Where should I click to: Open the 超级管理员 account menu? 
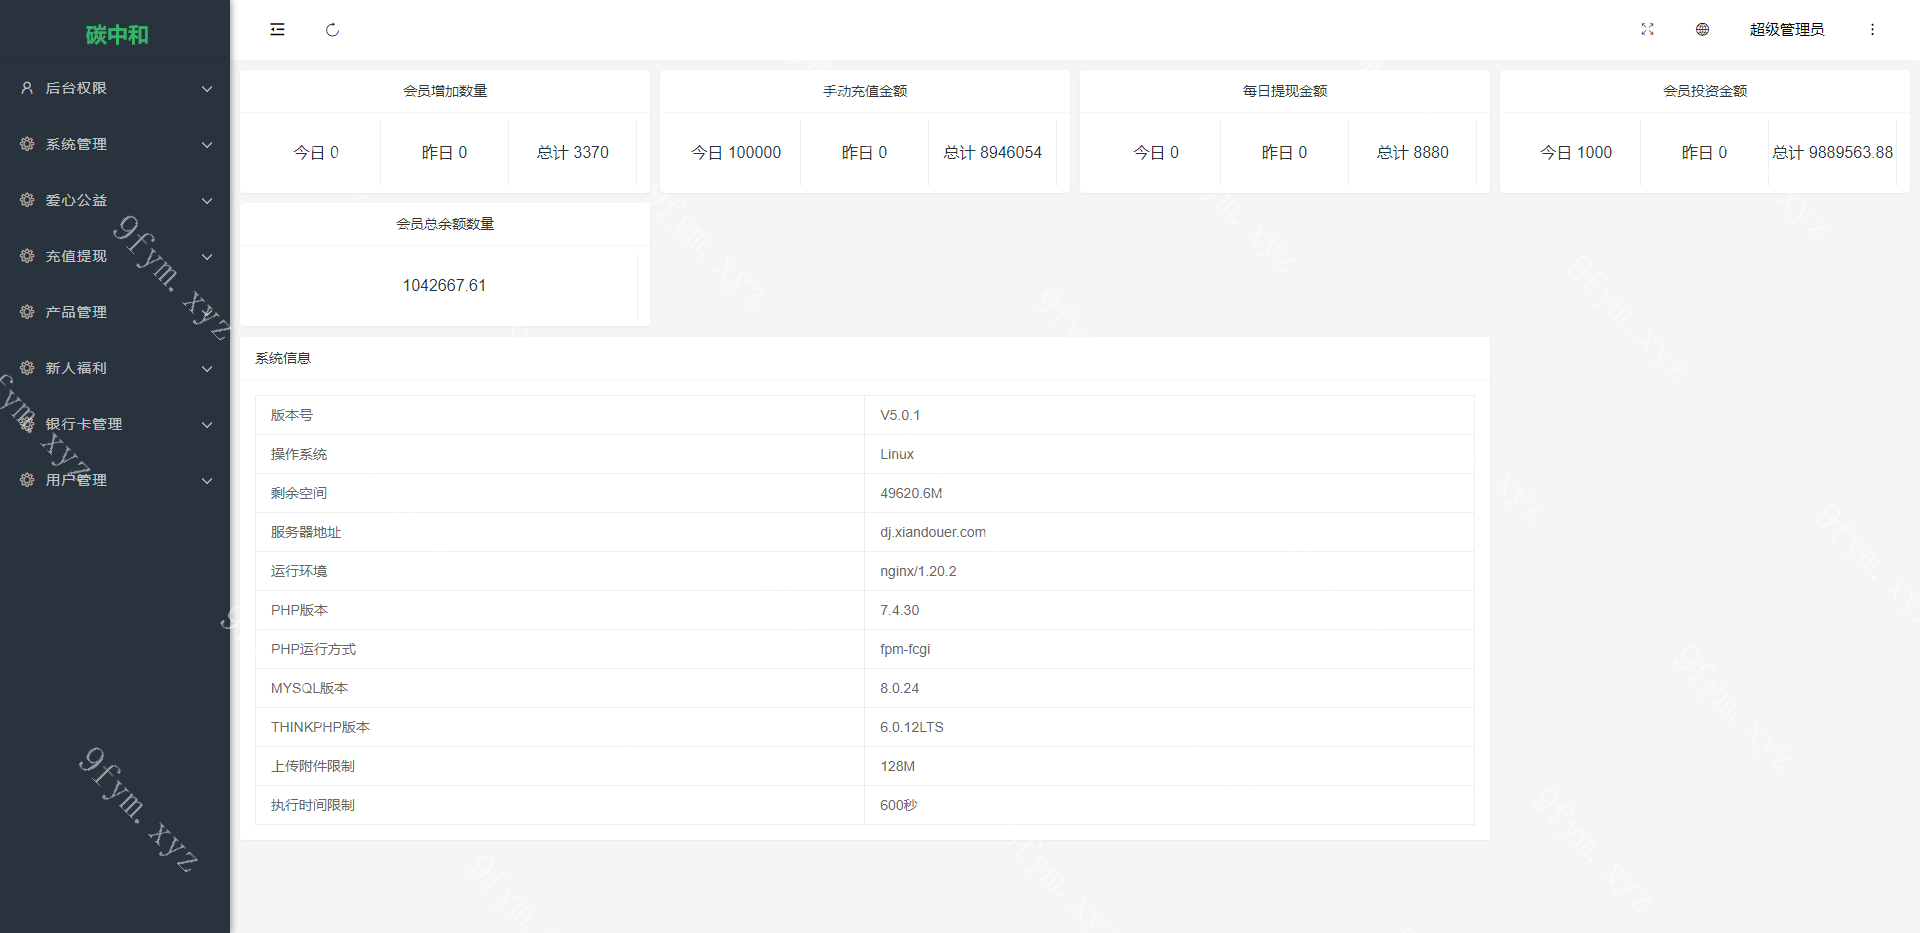[1787, 30]
